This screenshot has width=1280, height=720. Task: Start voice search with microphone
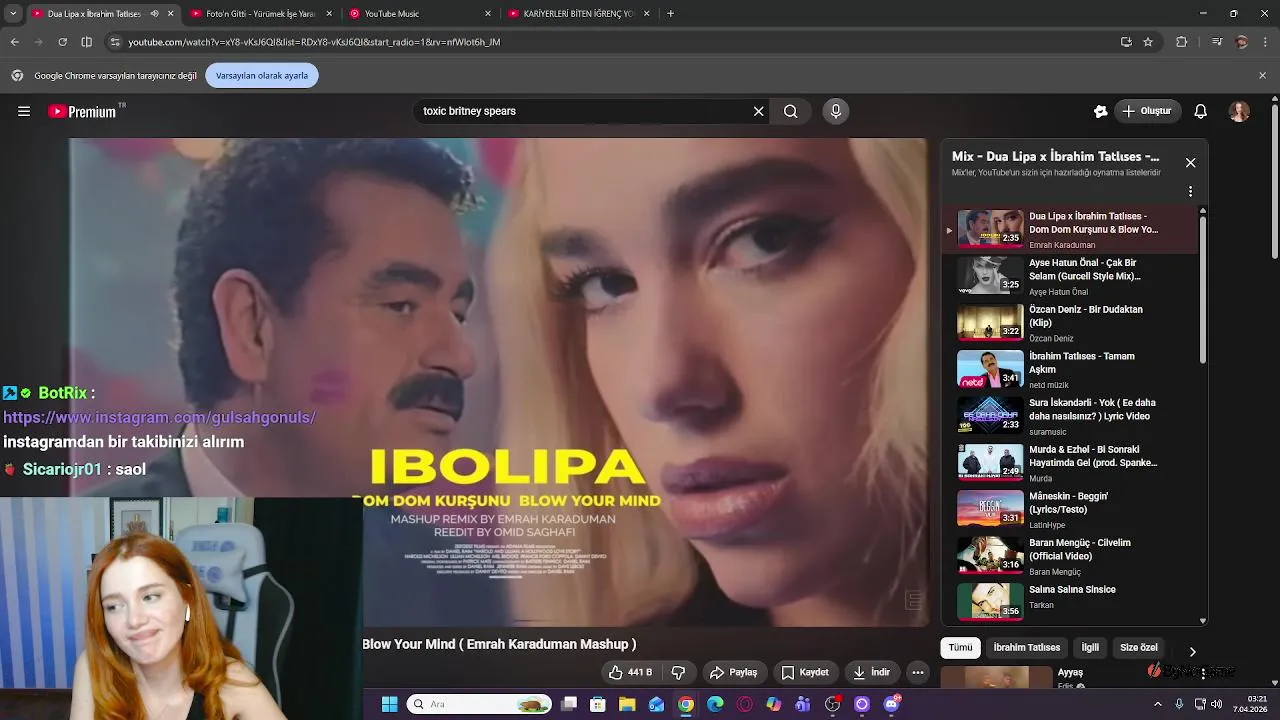point(836,112)
